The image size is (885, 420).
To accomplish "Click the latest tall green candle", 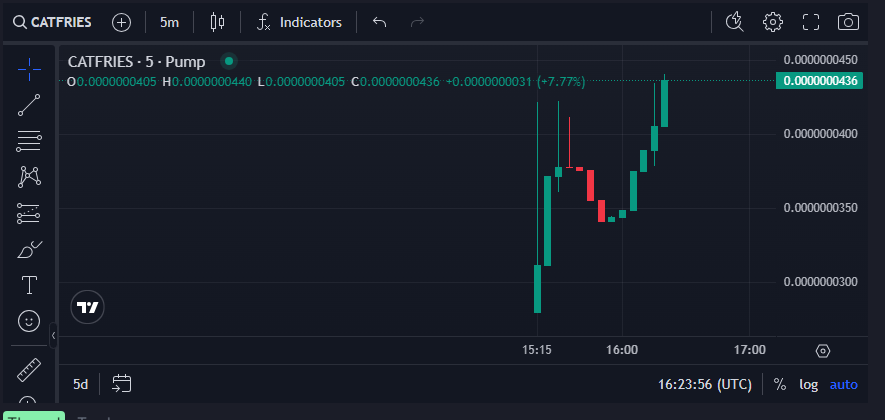I will pos(665,104).
